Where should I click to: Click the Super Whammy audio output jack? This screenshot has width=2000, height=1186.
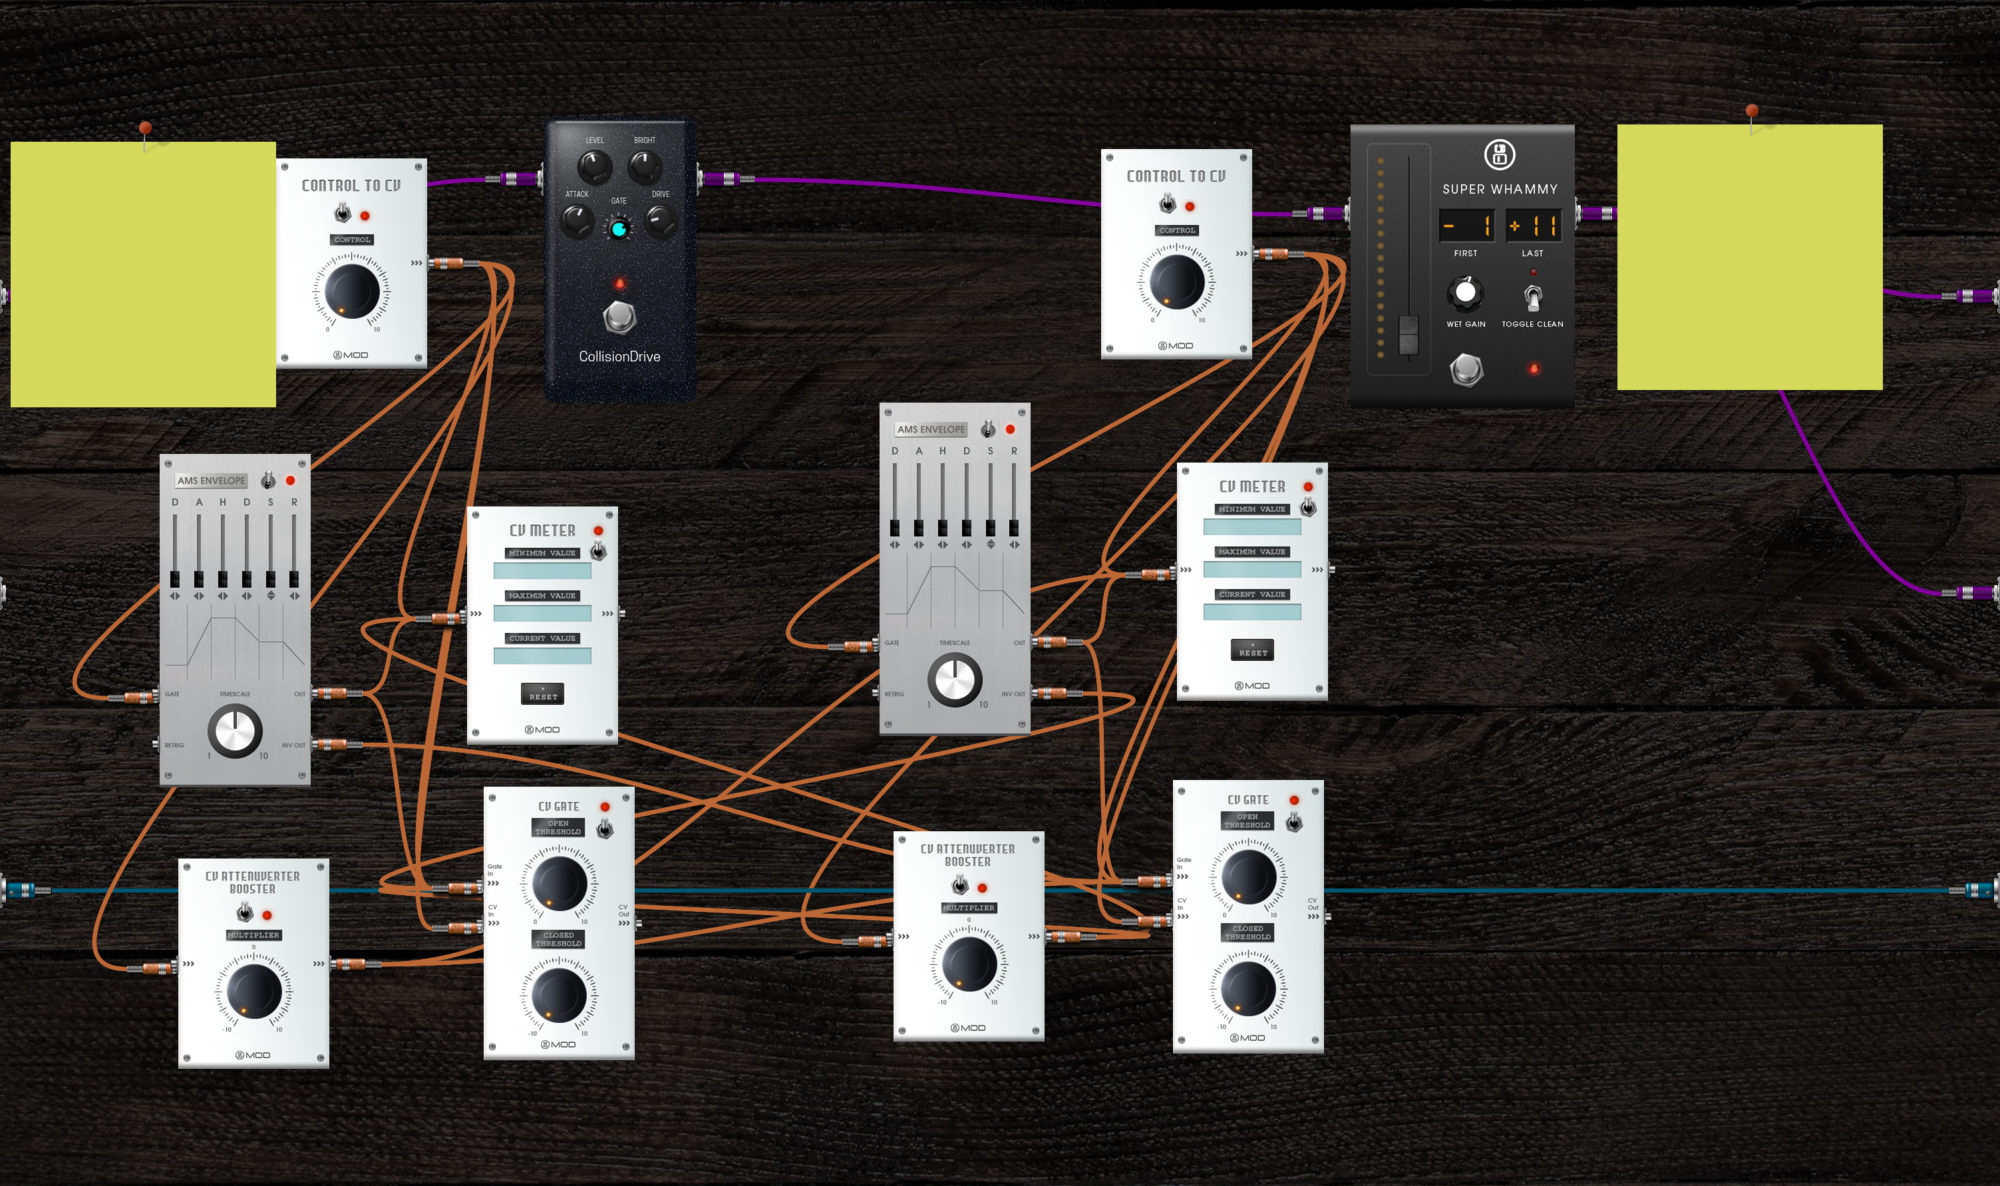tap(1595, 213)
